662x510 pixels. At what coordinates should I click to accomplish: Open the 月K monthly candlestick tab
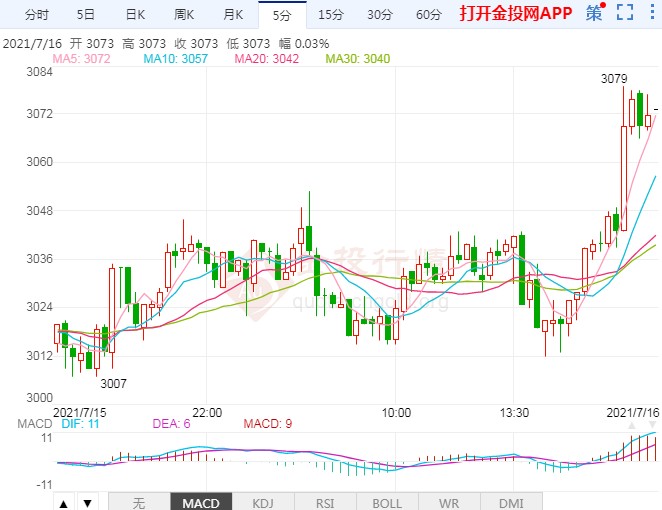[x=233, y=14]
